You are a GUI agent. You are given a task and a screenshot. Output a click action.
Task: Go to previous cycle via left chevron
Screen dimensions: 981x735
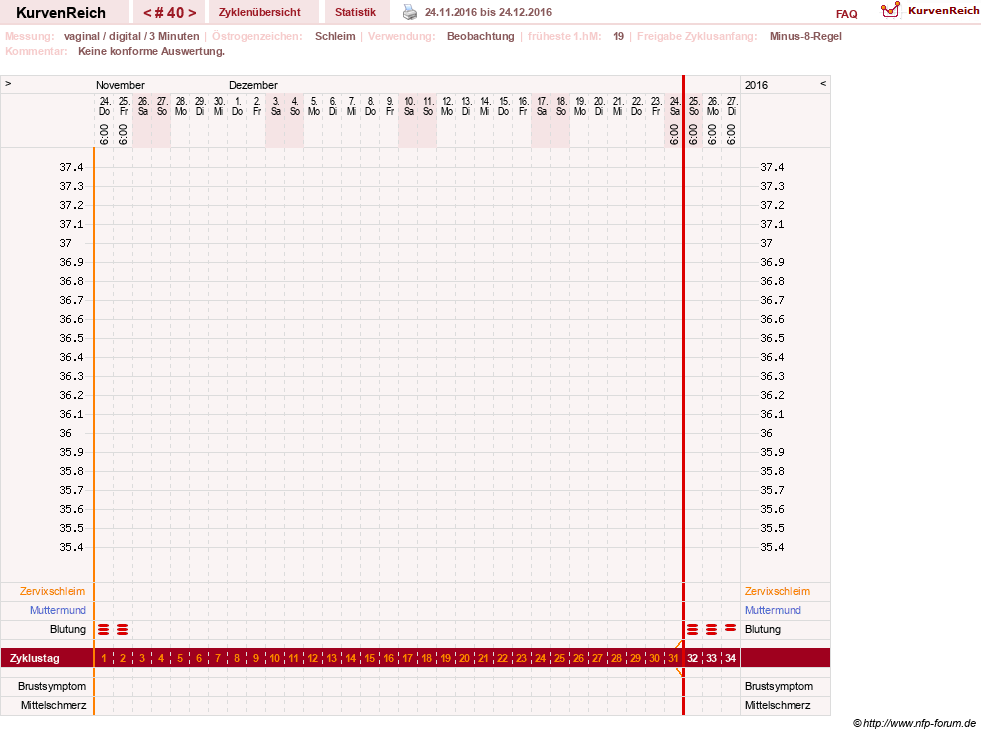tap(147, 13)
